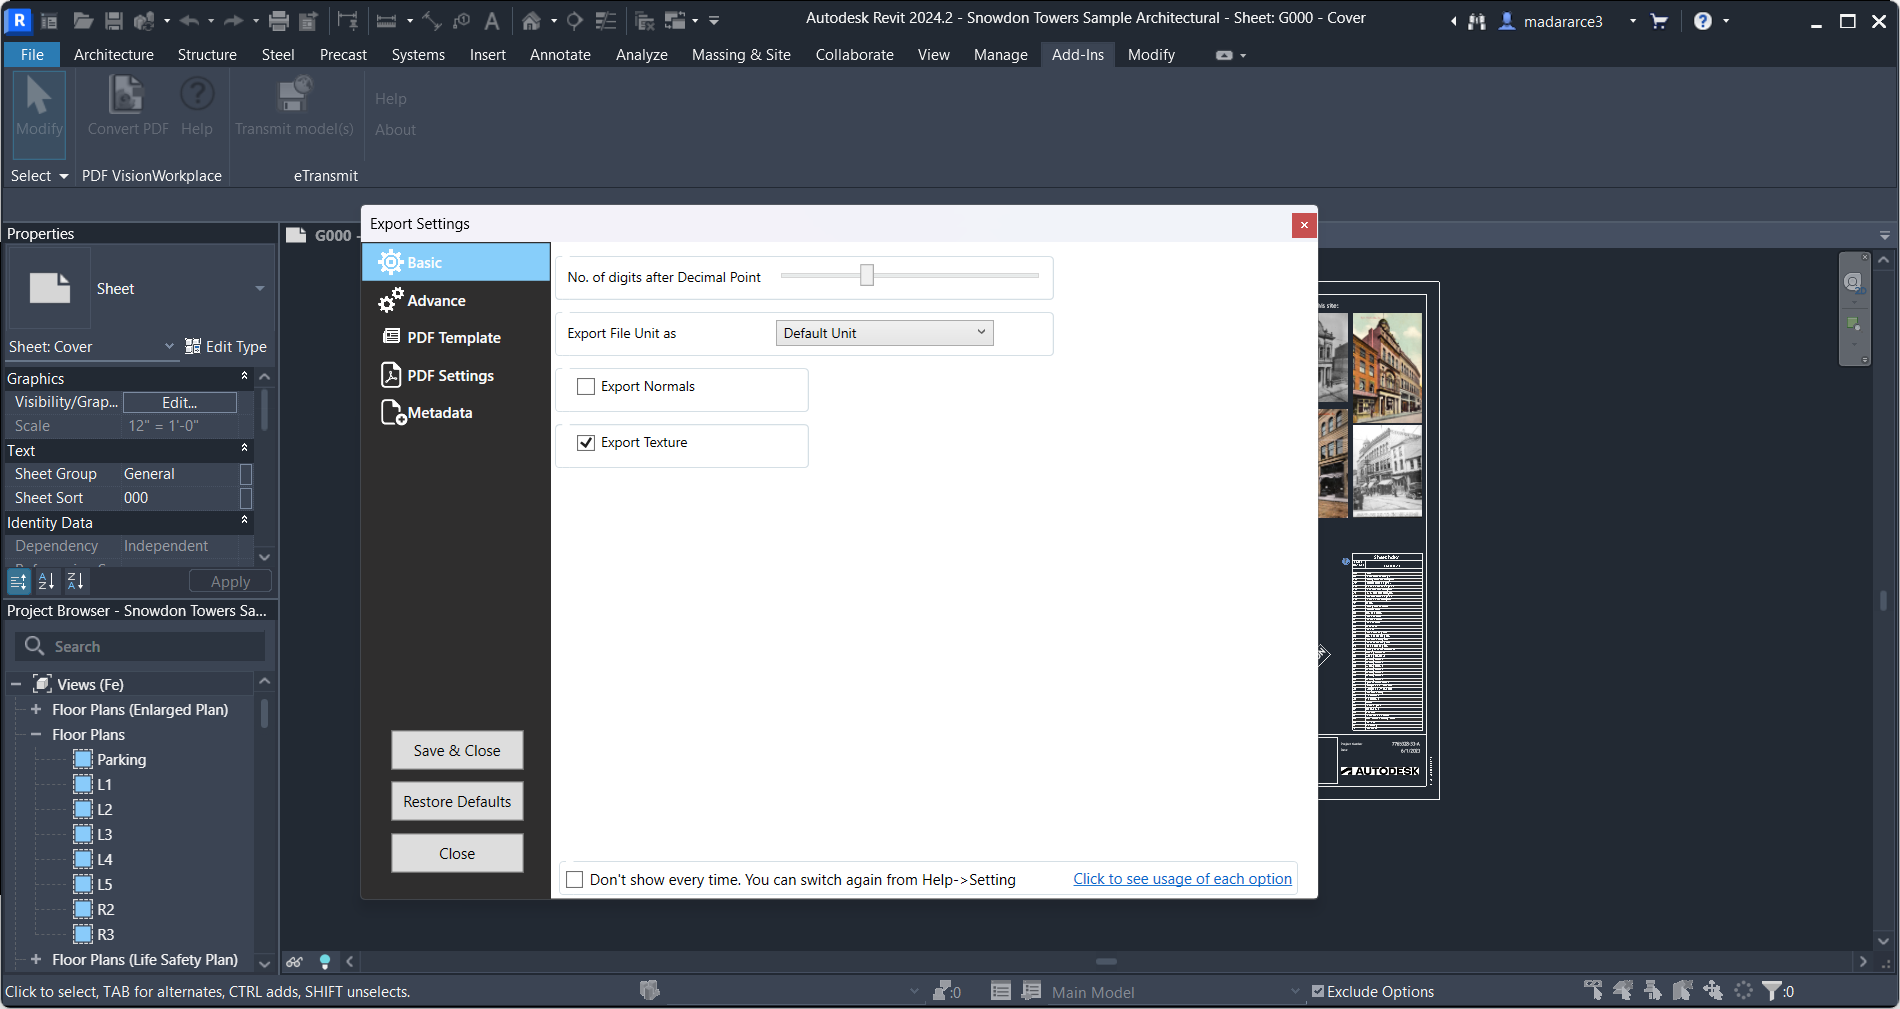Open PDF Settings in Export Settings
The image size is (1900, 1009).
pos(456,376)
